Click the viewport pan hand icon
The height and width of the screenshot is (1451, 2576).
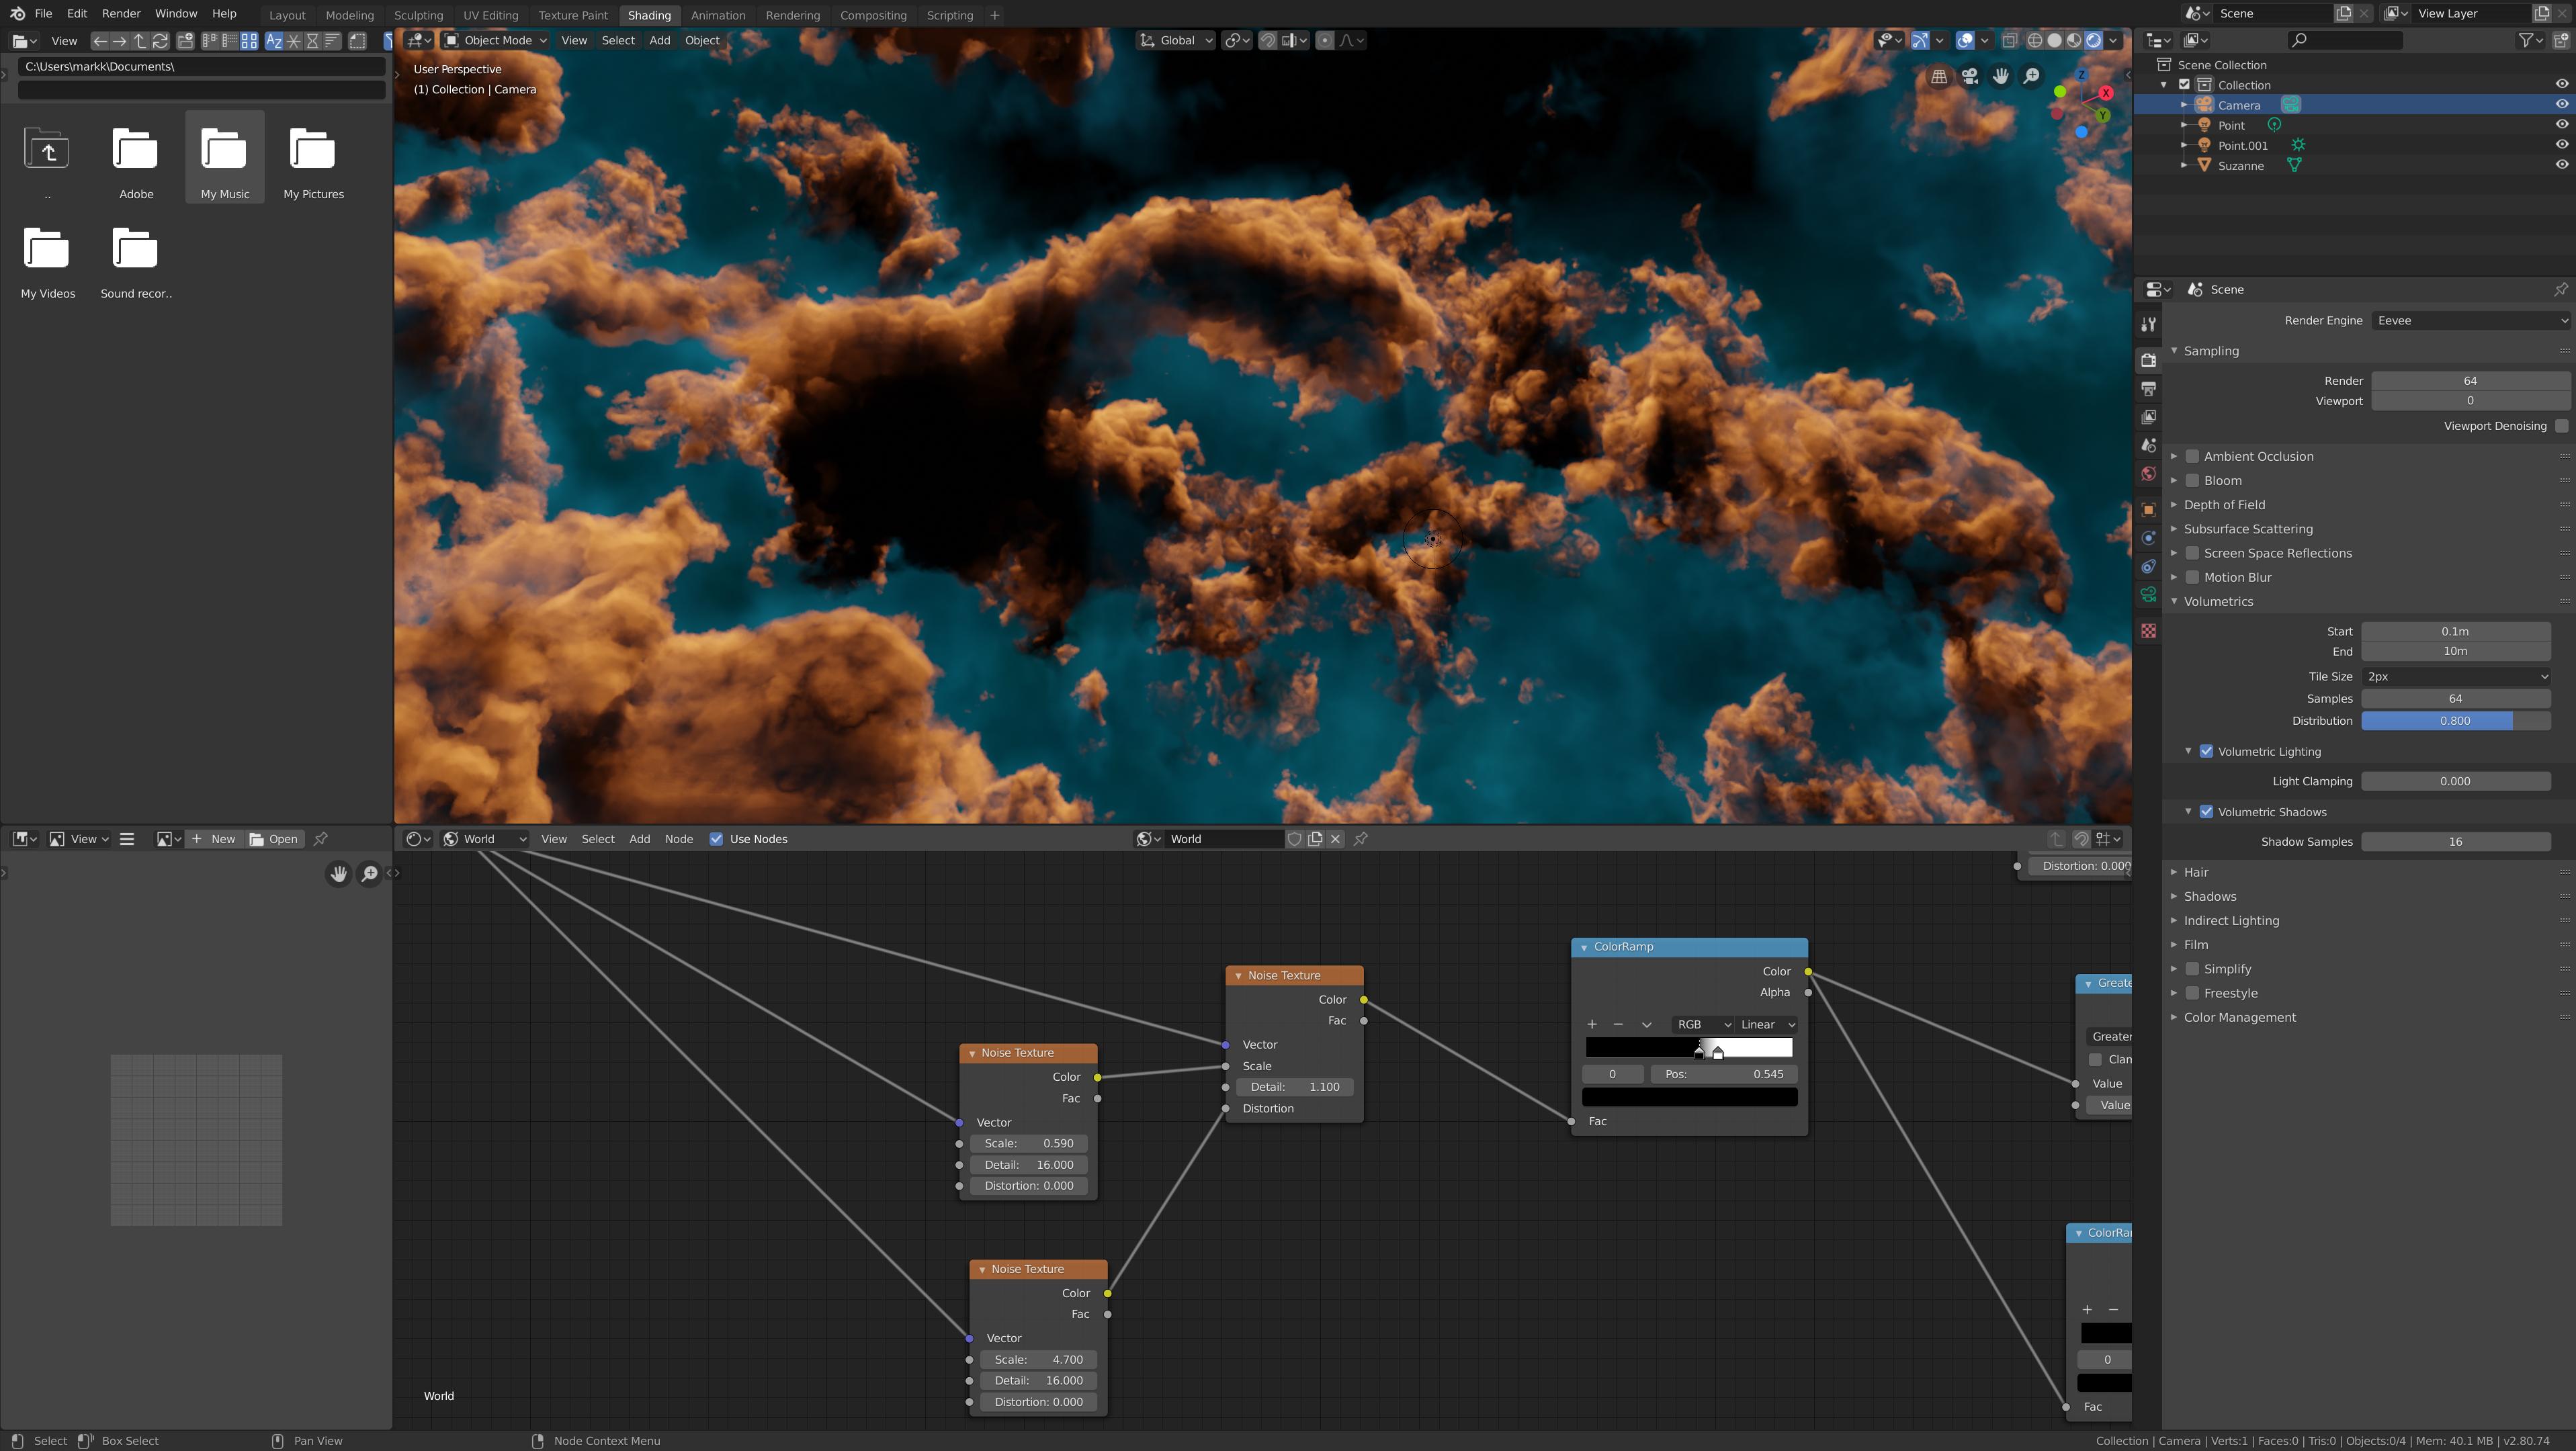tap(2000, 76)
